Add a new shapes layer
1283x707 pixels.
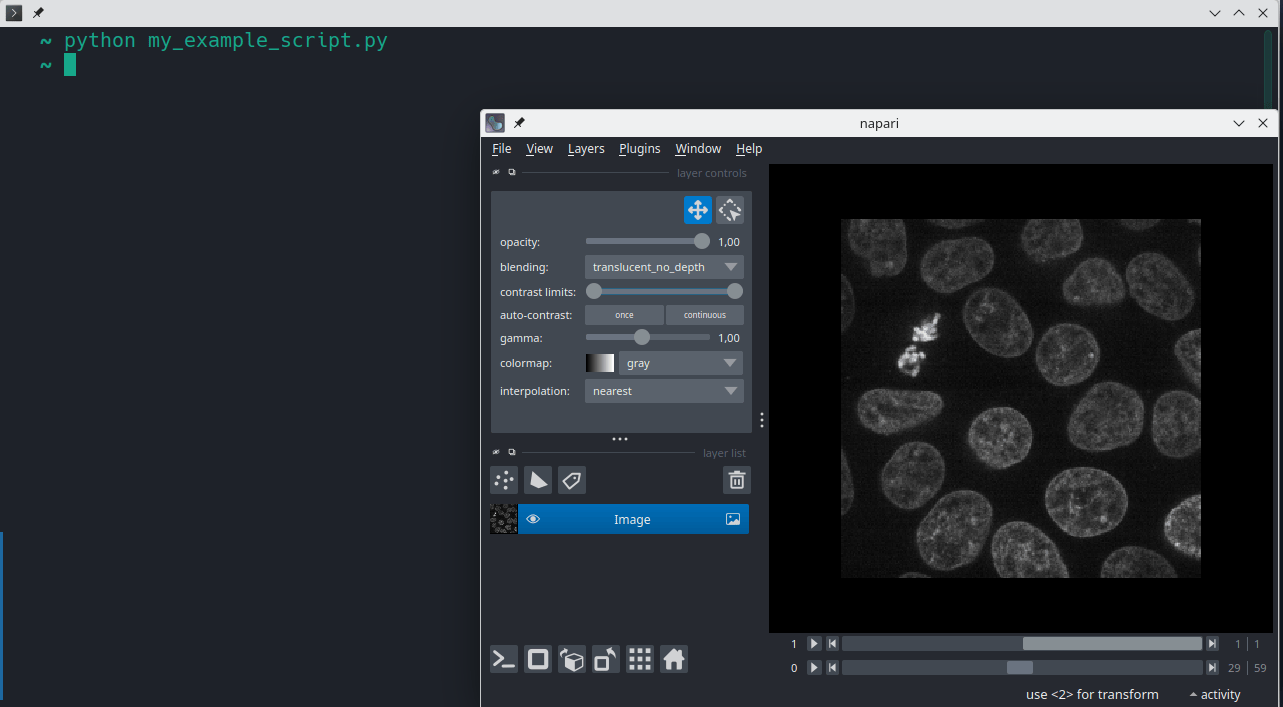point(537,480)
